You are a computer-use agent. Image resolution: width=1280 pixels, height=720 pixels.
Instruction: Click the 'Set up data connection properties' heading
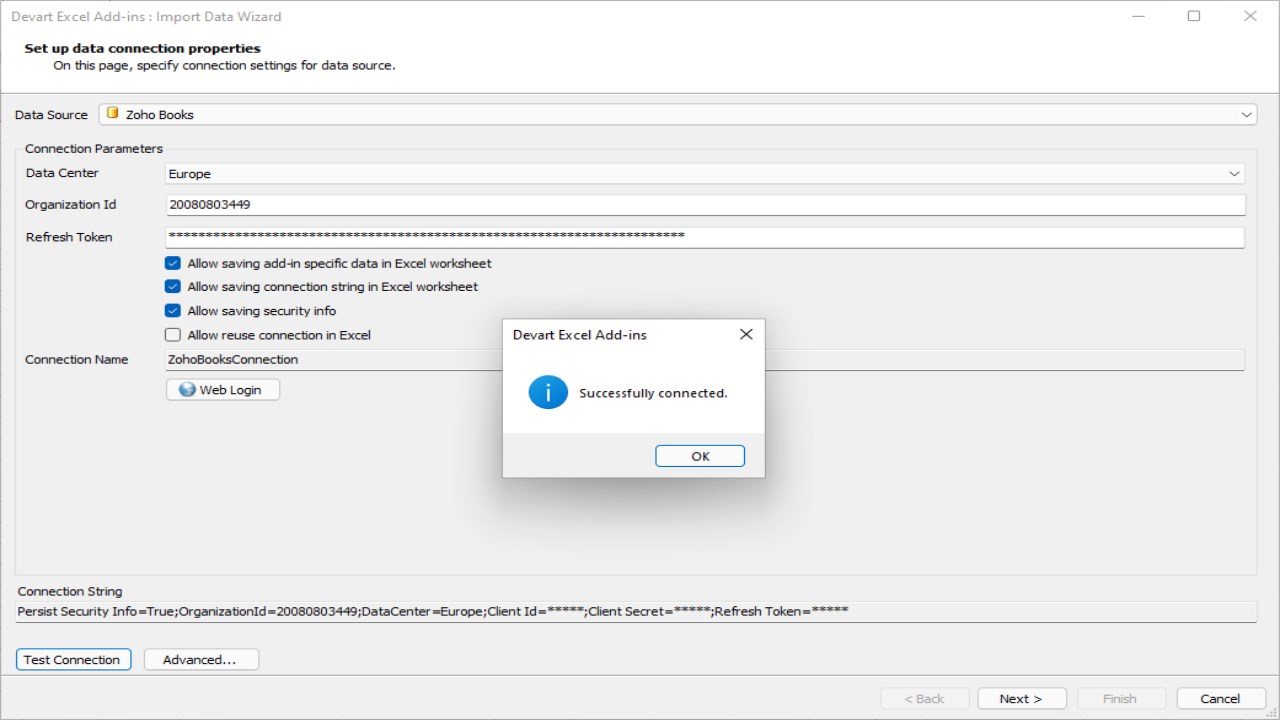(142, 48)
